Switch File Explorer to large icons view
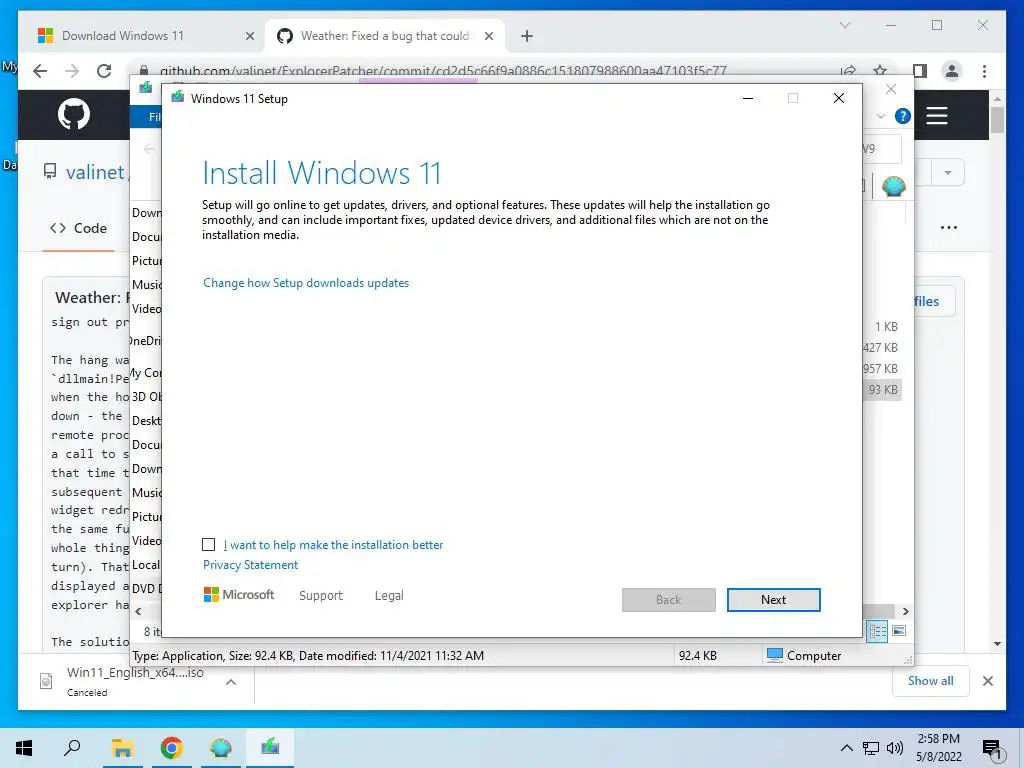This screenshot has height=768, width=1024. 899,631
